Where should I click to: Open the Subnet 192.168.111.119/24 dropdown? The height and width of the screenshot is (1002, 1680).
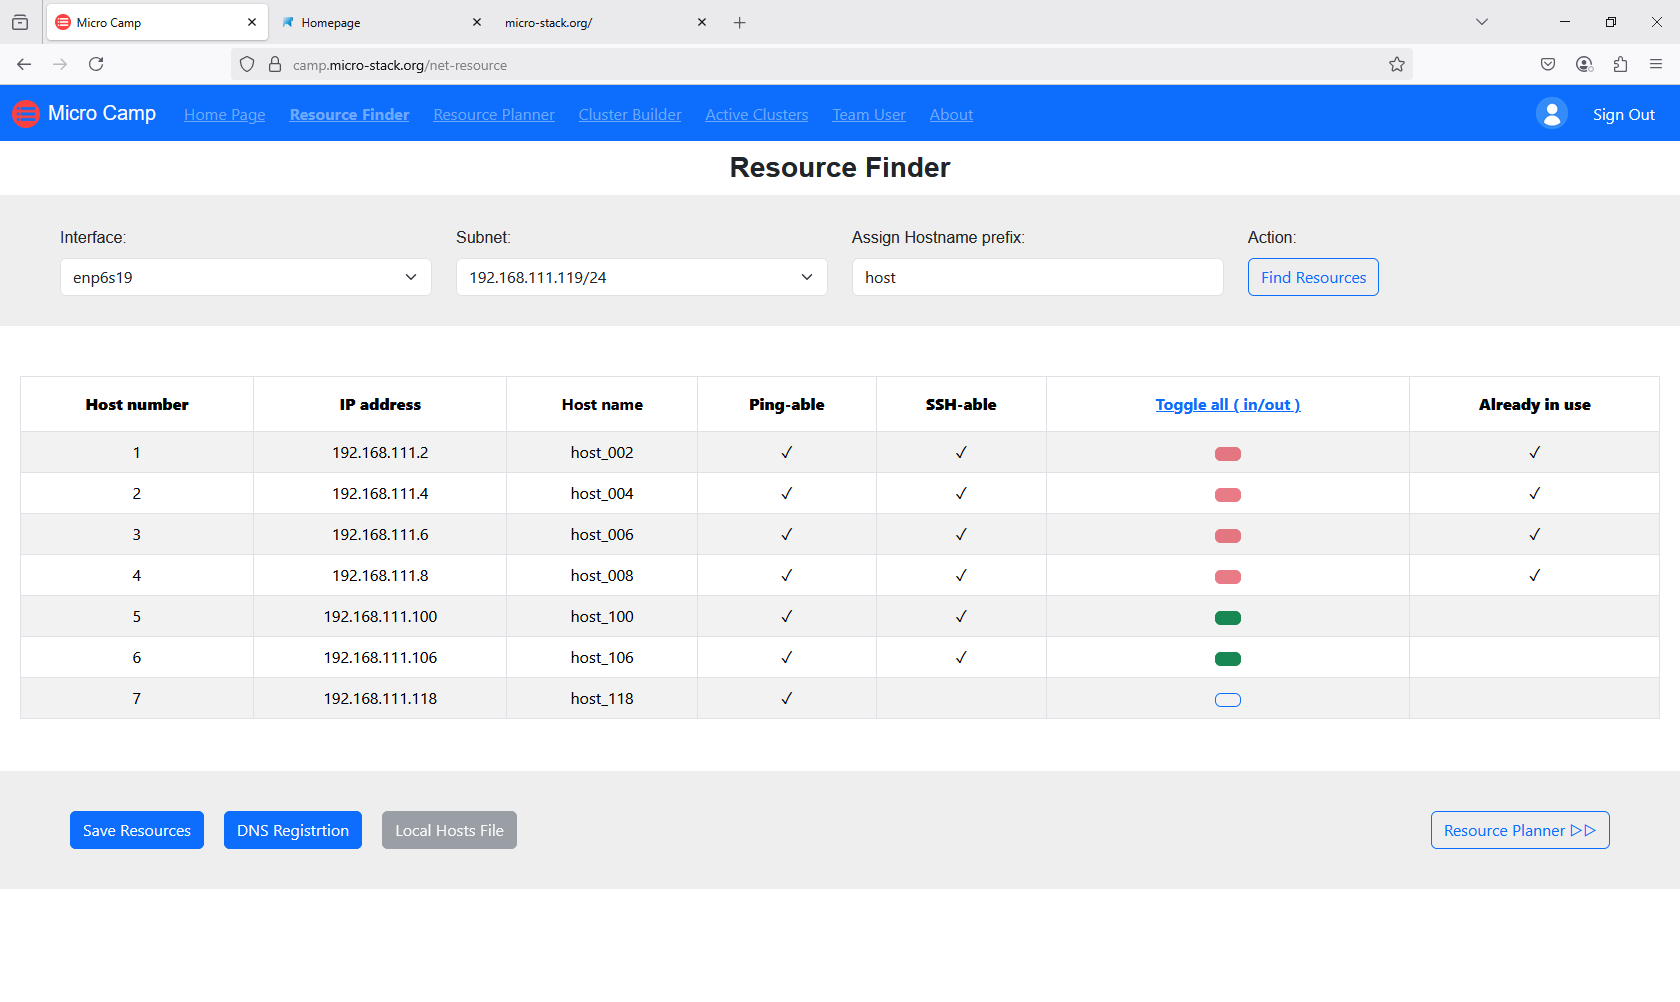click(642, 277)
